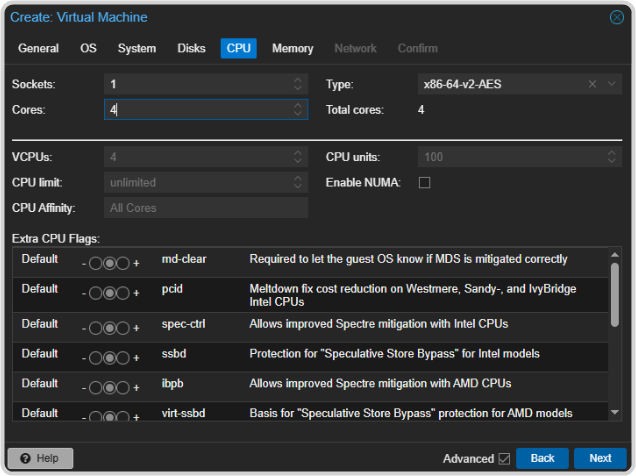This screenshot has width=636, height=476.
Task: Go to the Disks tab
Action: tap(191, 48)
